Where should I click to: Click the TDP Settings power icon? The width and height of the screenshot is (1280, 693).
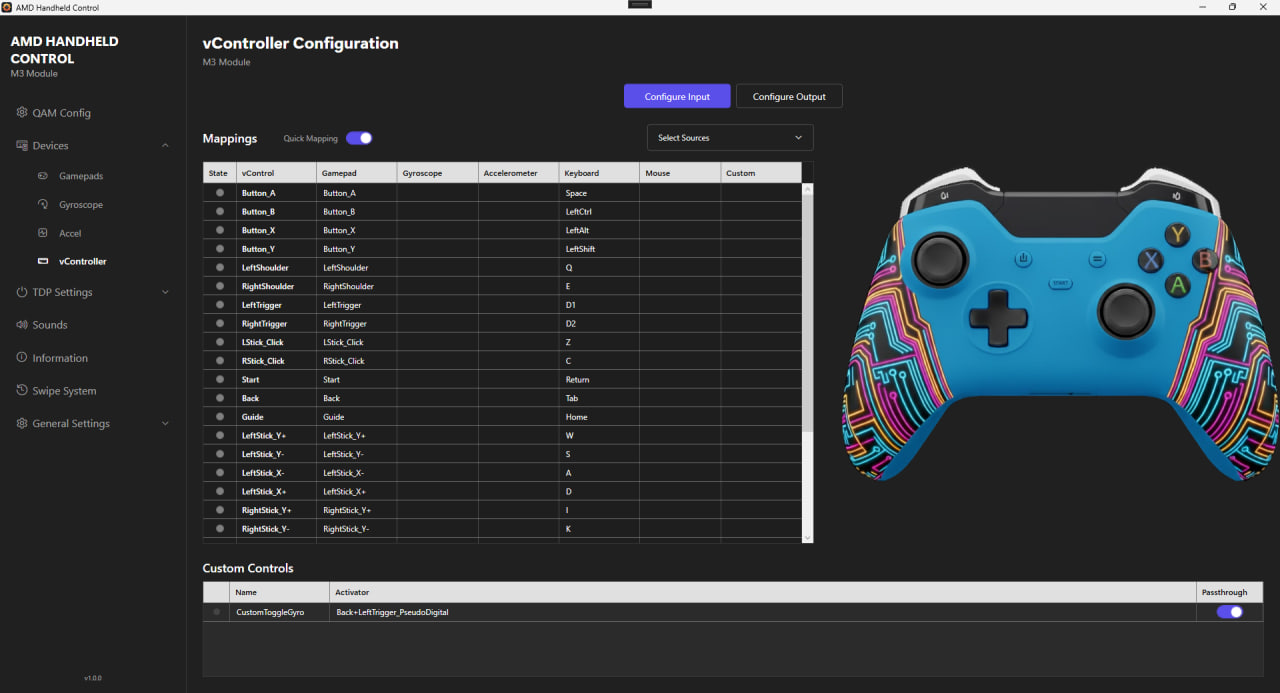22,292
